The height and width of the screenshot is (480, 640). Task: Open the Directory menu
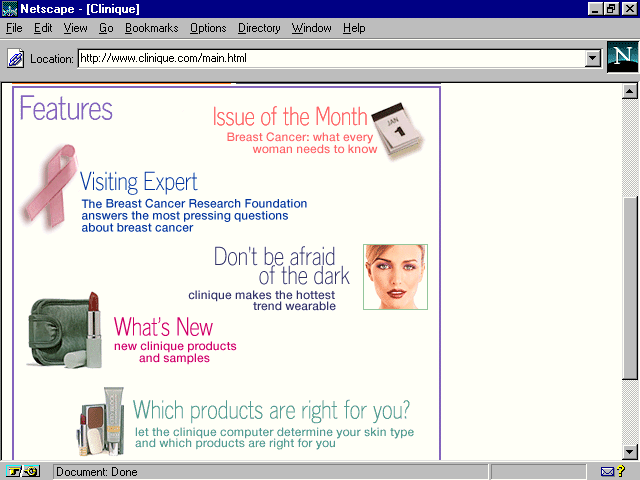pos(259,28)
